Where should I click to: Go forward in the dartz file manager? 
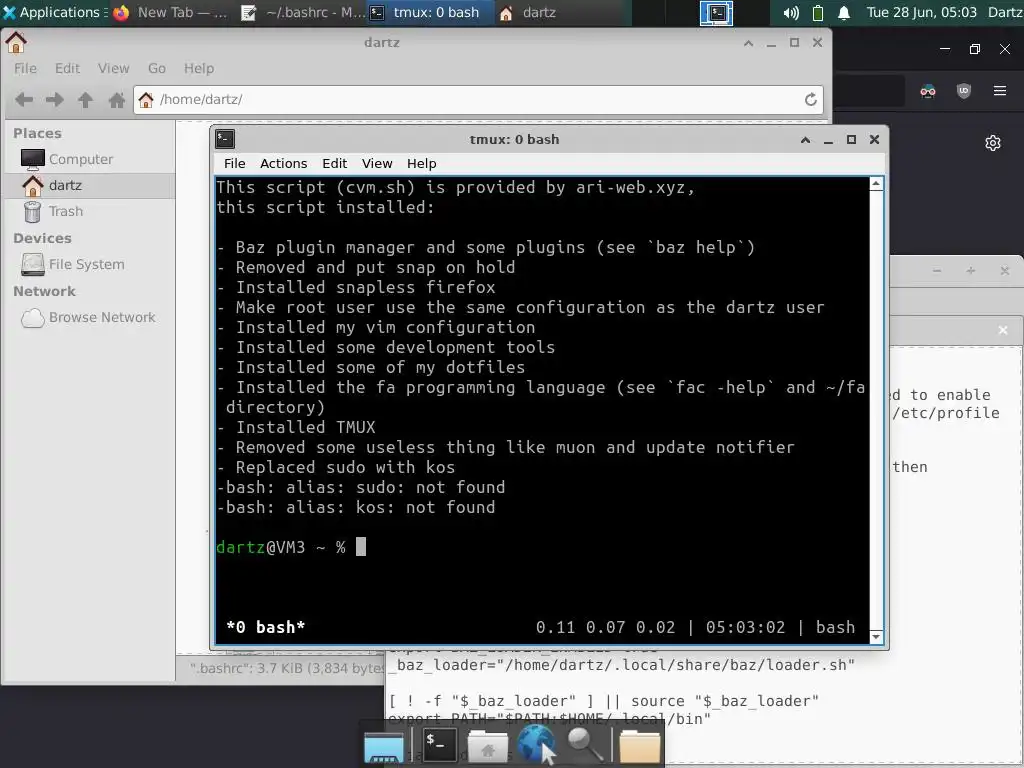coord(55,99)
